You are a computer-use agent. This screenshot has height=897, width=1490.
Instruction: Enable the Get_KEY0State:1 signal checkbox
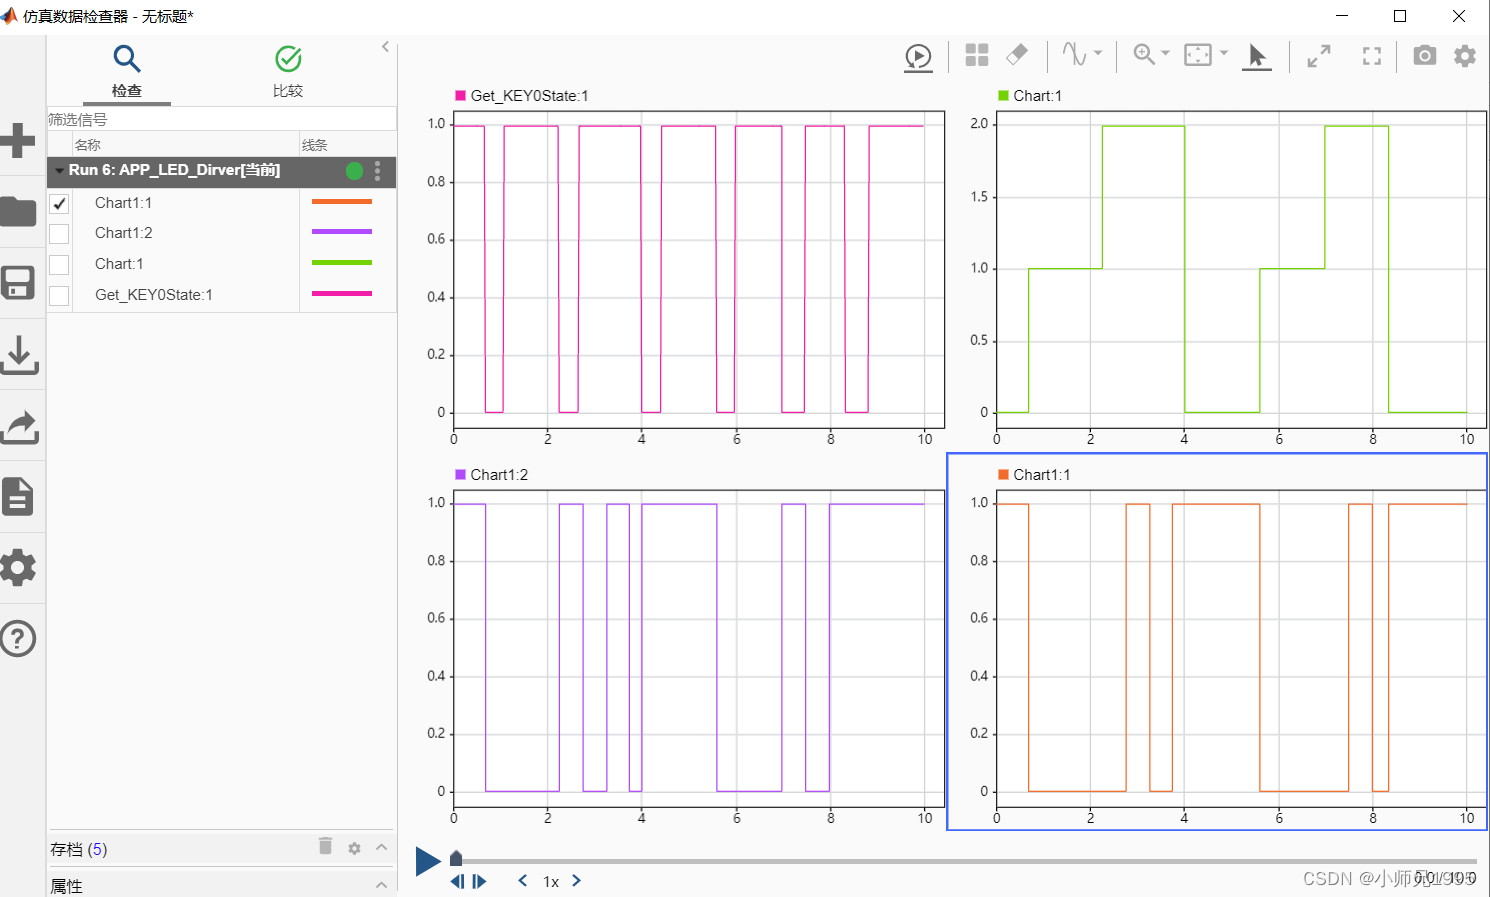click(x=59, y=294)
